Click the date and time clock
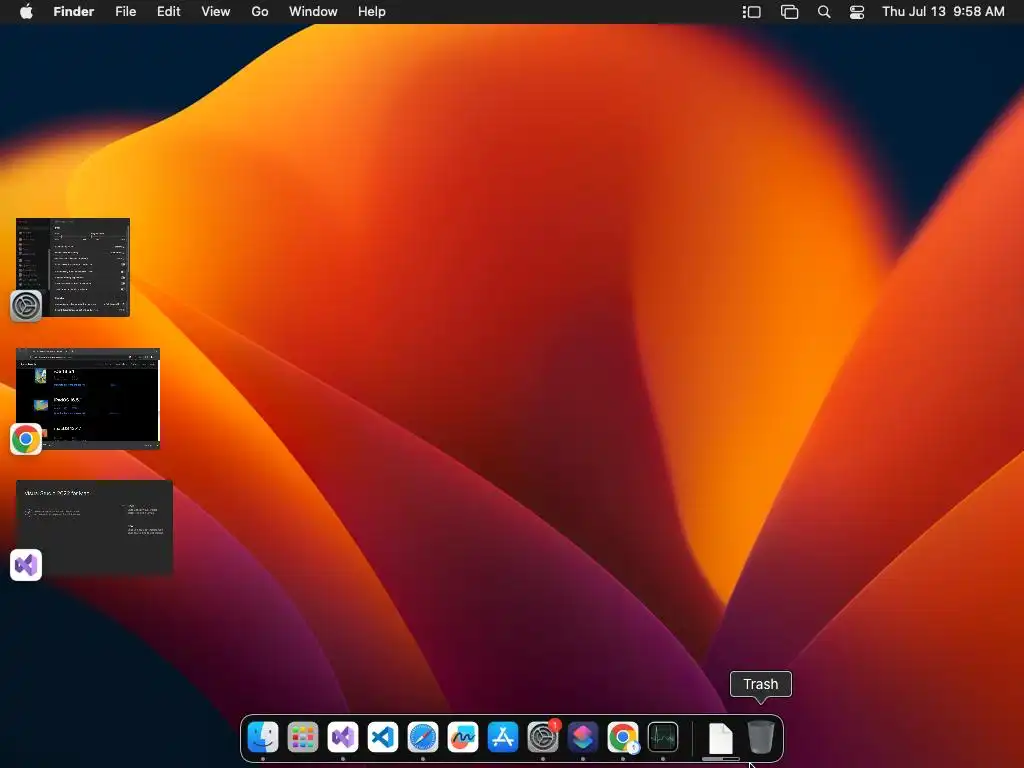 coord(943,11)
